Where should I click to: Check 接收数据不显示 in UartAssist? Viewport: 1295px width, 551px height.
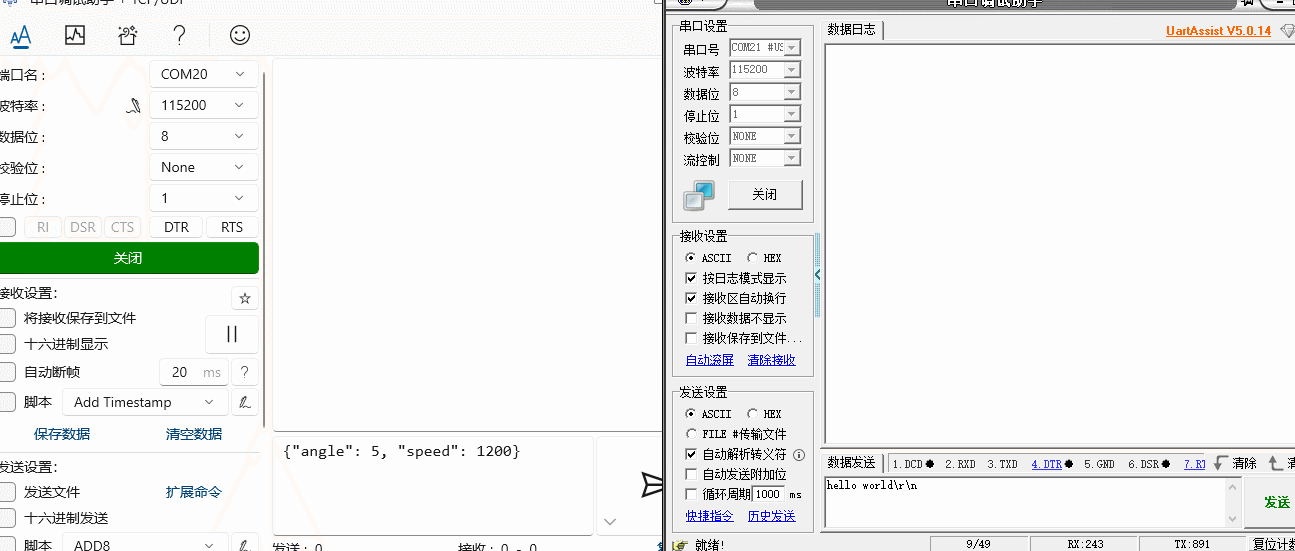[x=691, y=318]
